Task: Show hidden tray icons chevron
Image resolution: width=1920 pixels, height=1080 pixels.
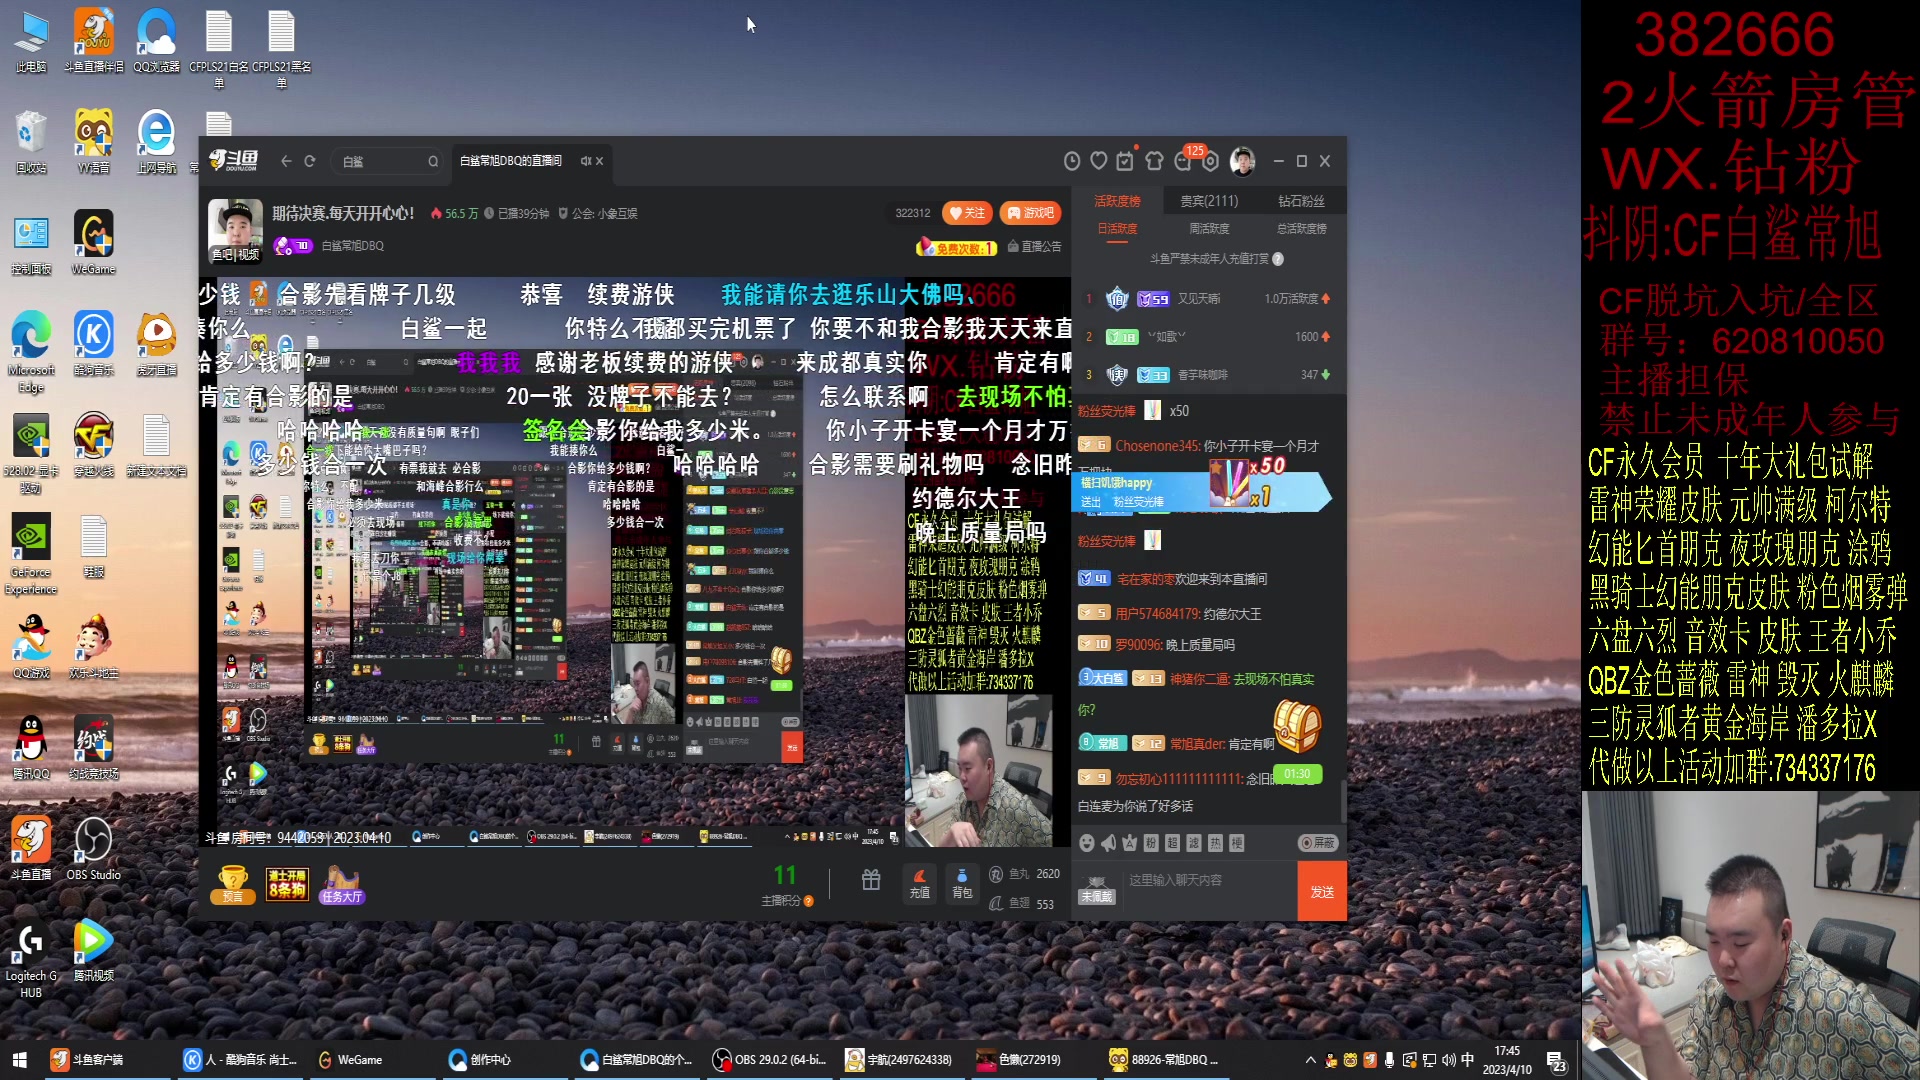Action: (1310, 1060)
